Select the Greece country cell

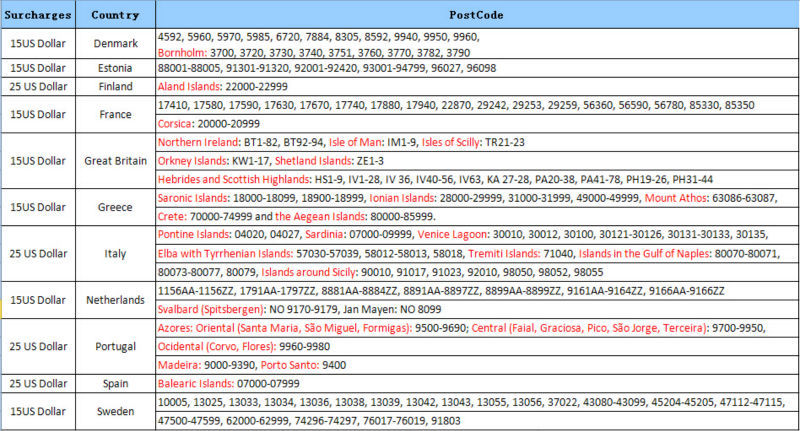114,207
